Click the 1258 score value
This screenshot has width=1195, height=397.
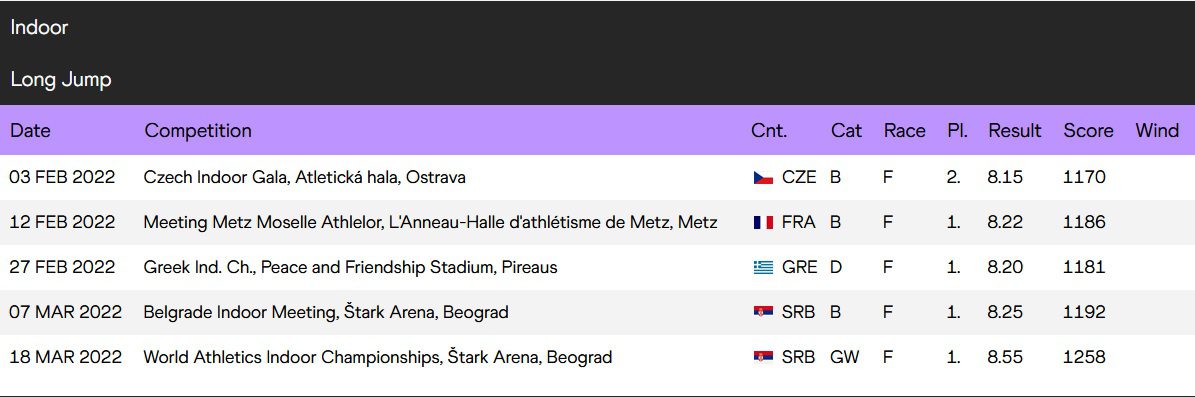[1084, 357]
